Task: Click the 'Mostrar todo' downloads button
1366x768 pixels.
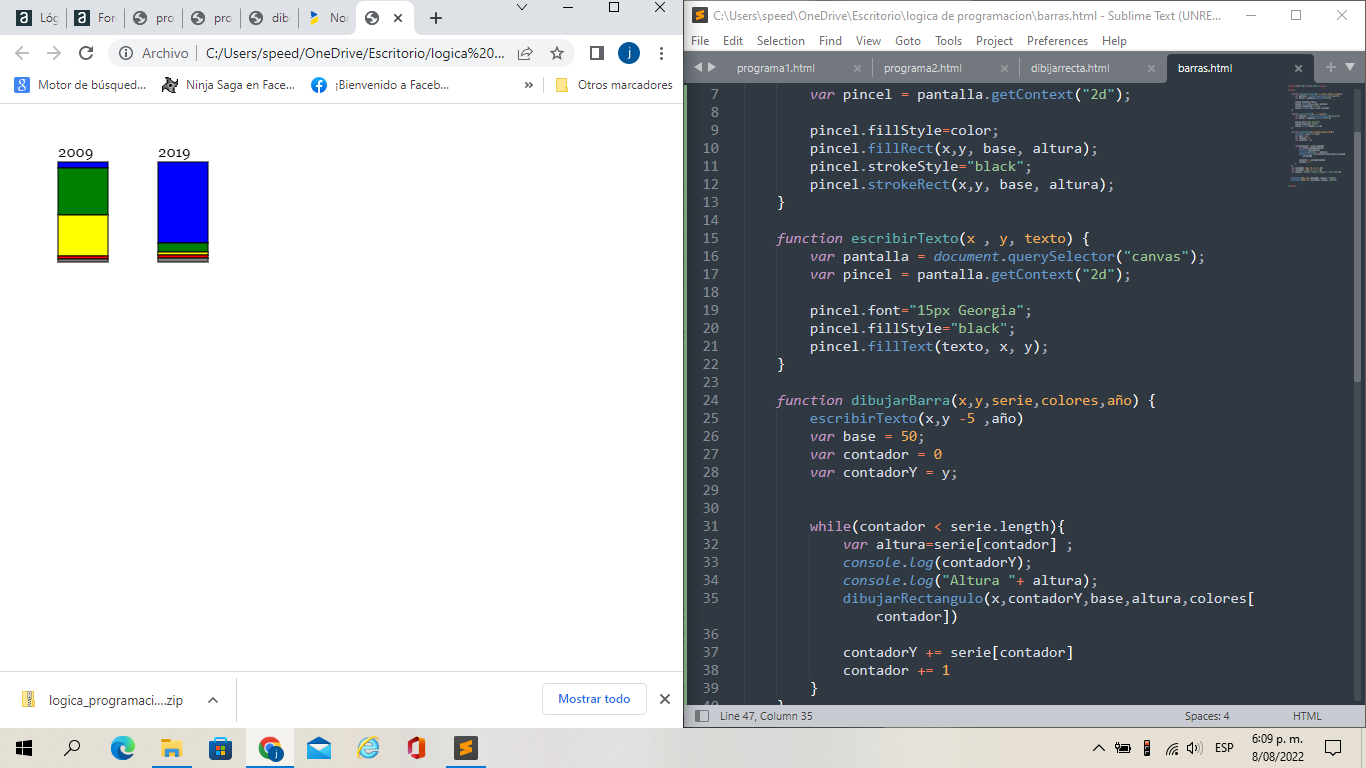Action: click(x=594, y=699)
